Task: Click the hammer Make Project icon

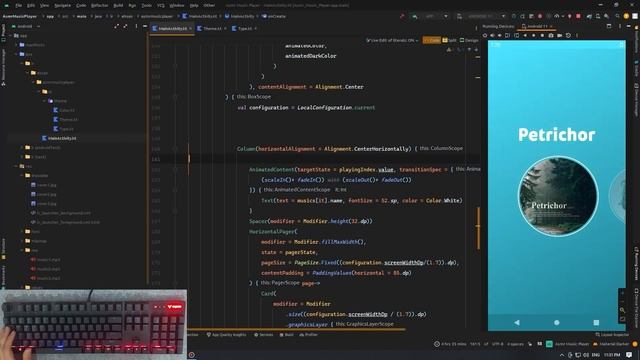Action: pyautogui.click(x=402, y=16)
